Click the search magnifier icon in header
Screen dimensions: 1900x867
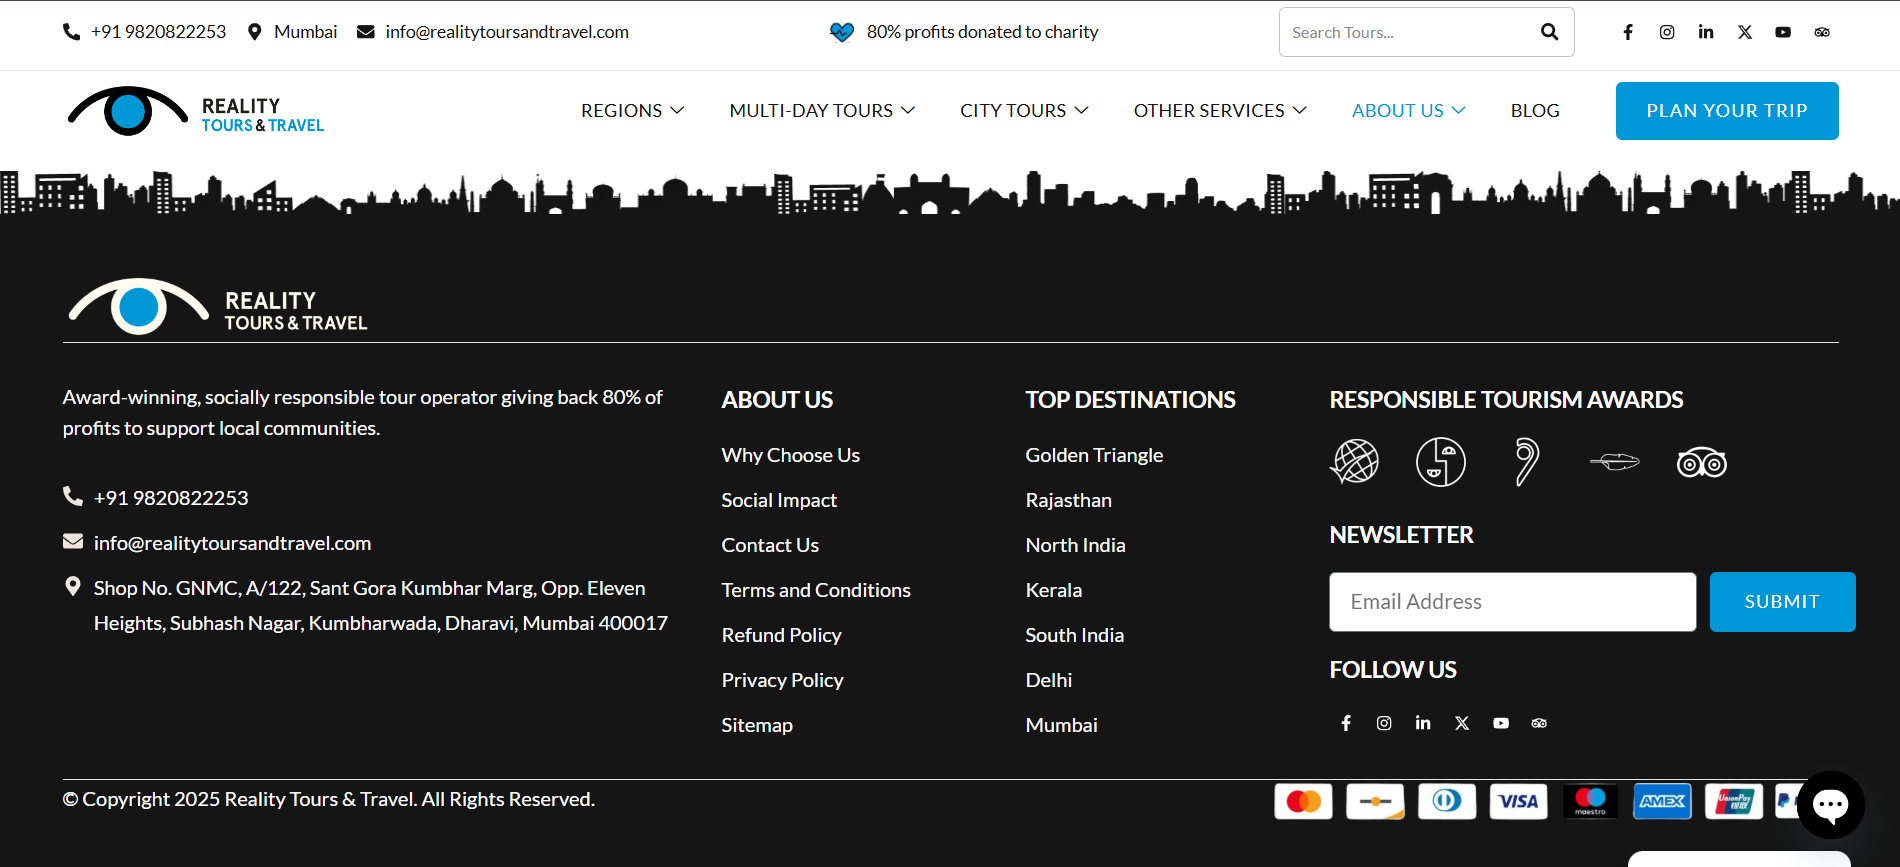pyautogui.click(x=1549, y=32)
